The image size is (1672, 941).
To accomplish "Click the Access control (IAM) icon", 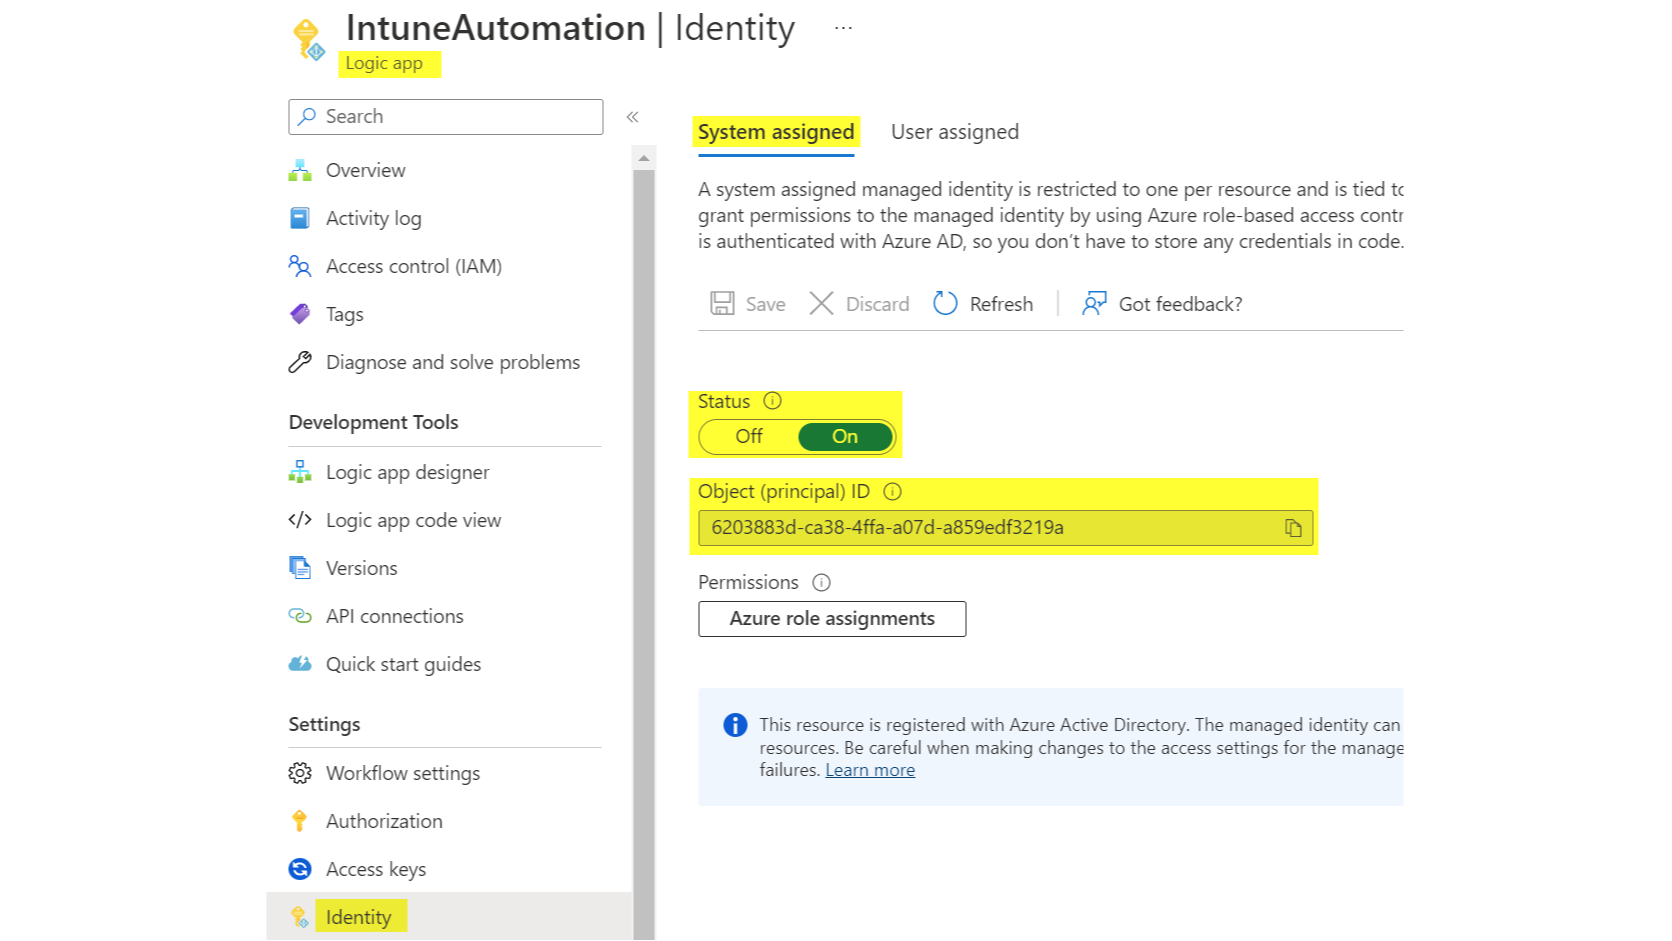I will point(300,266).
